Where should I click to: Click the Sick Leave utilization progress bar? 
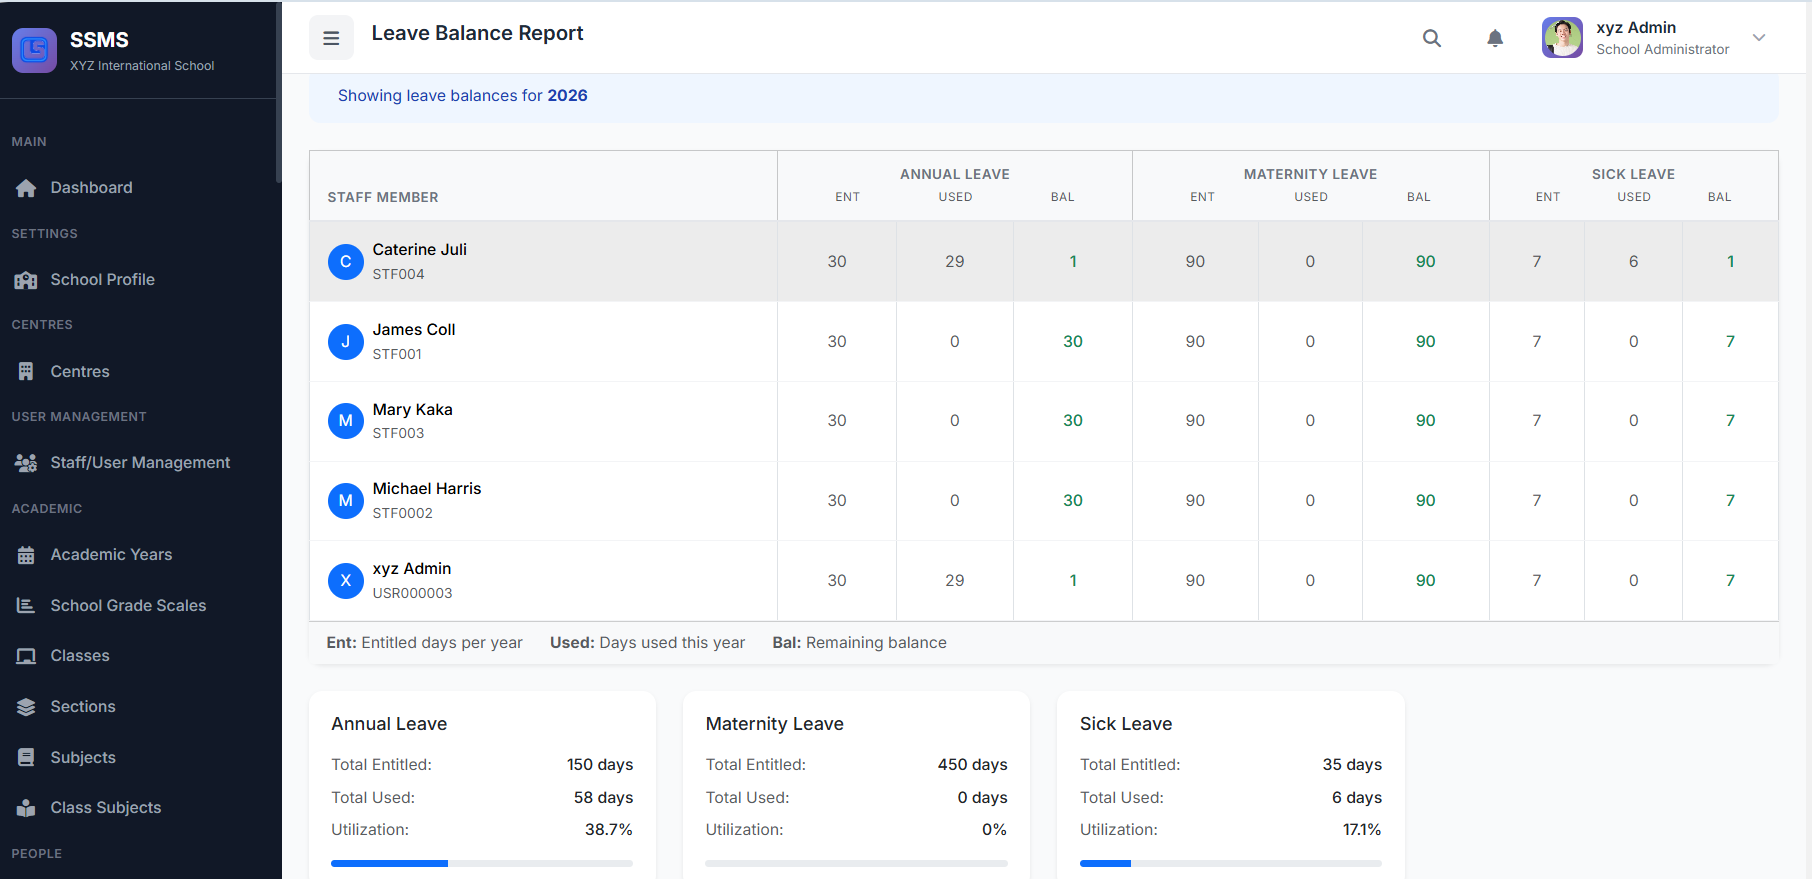click(1230, 863)
